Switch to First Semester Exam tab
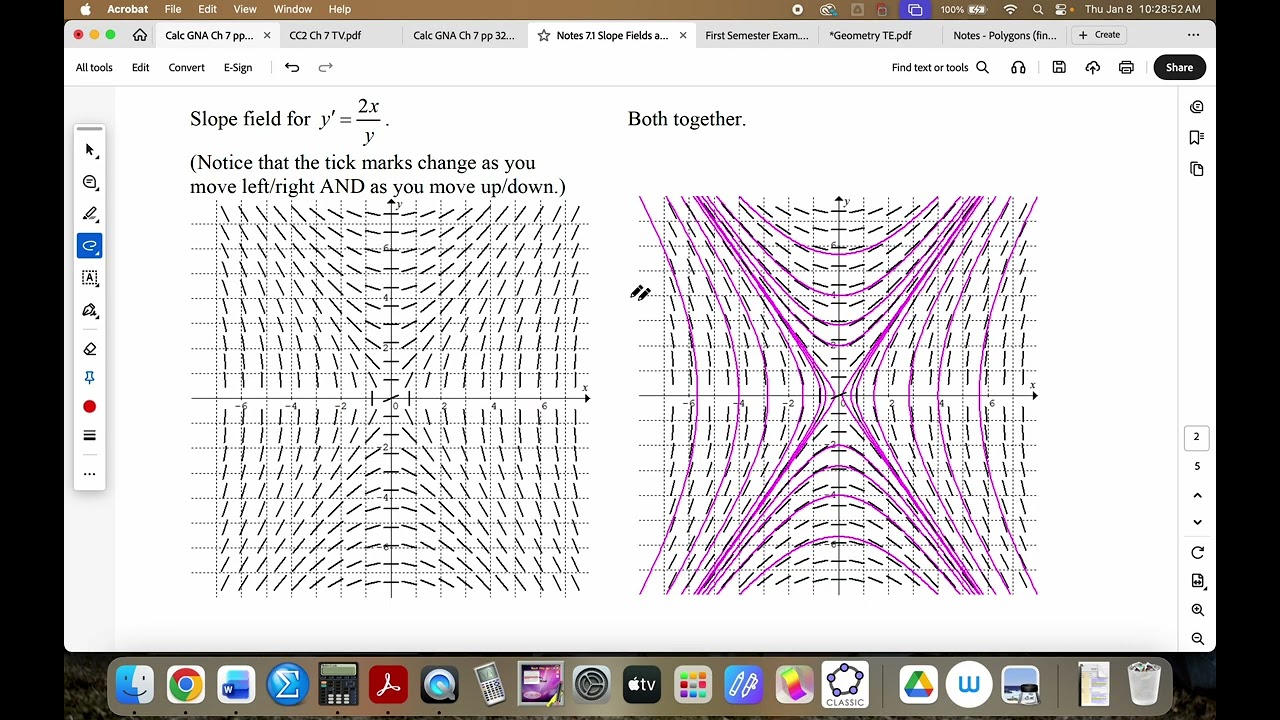This screenshot has width=1280, height=720. tap(757, 35)
